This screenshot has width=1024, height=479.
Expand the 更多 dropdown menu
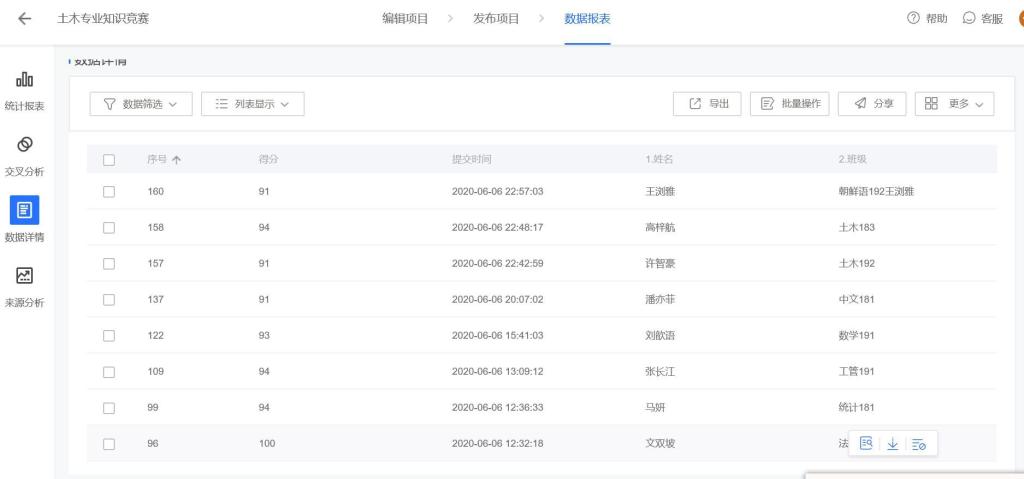(954, 103)
